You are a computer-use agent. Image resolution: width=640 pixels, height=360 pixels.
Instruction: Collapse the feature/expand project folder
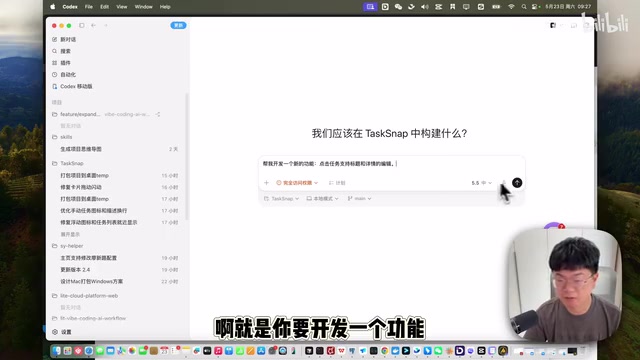point(55,114)
